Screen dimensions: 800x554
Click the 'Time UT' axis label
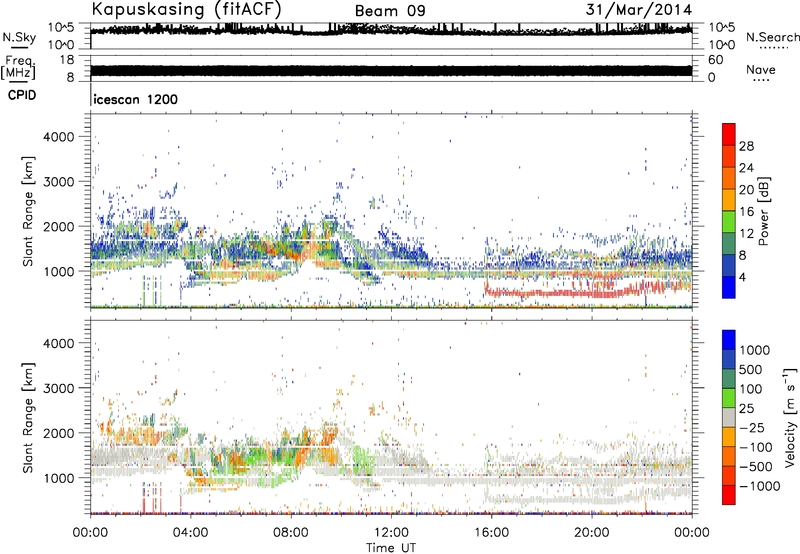(391, 548)
